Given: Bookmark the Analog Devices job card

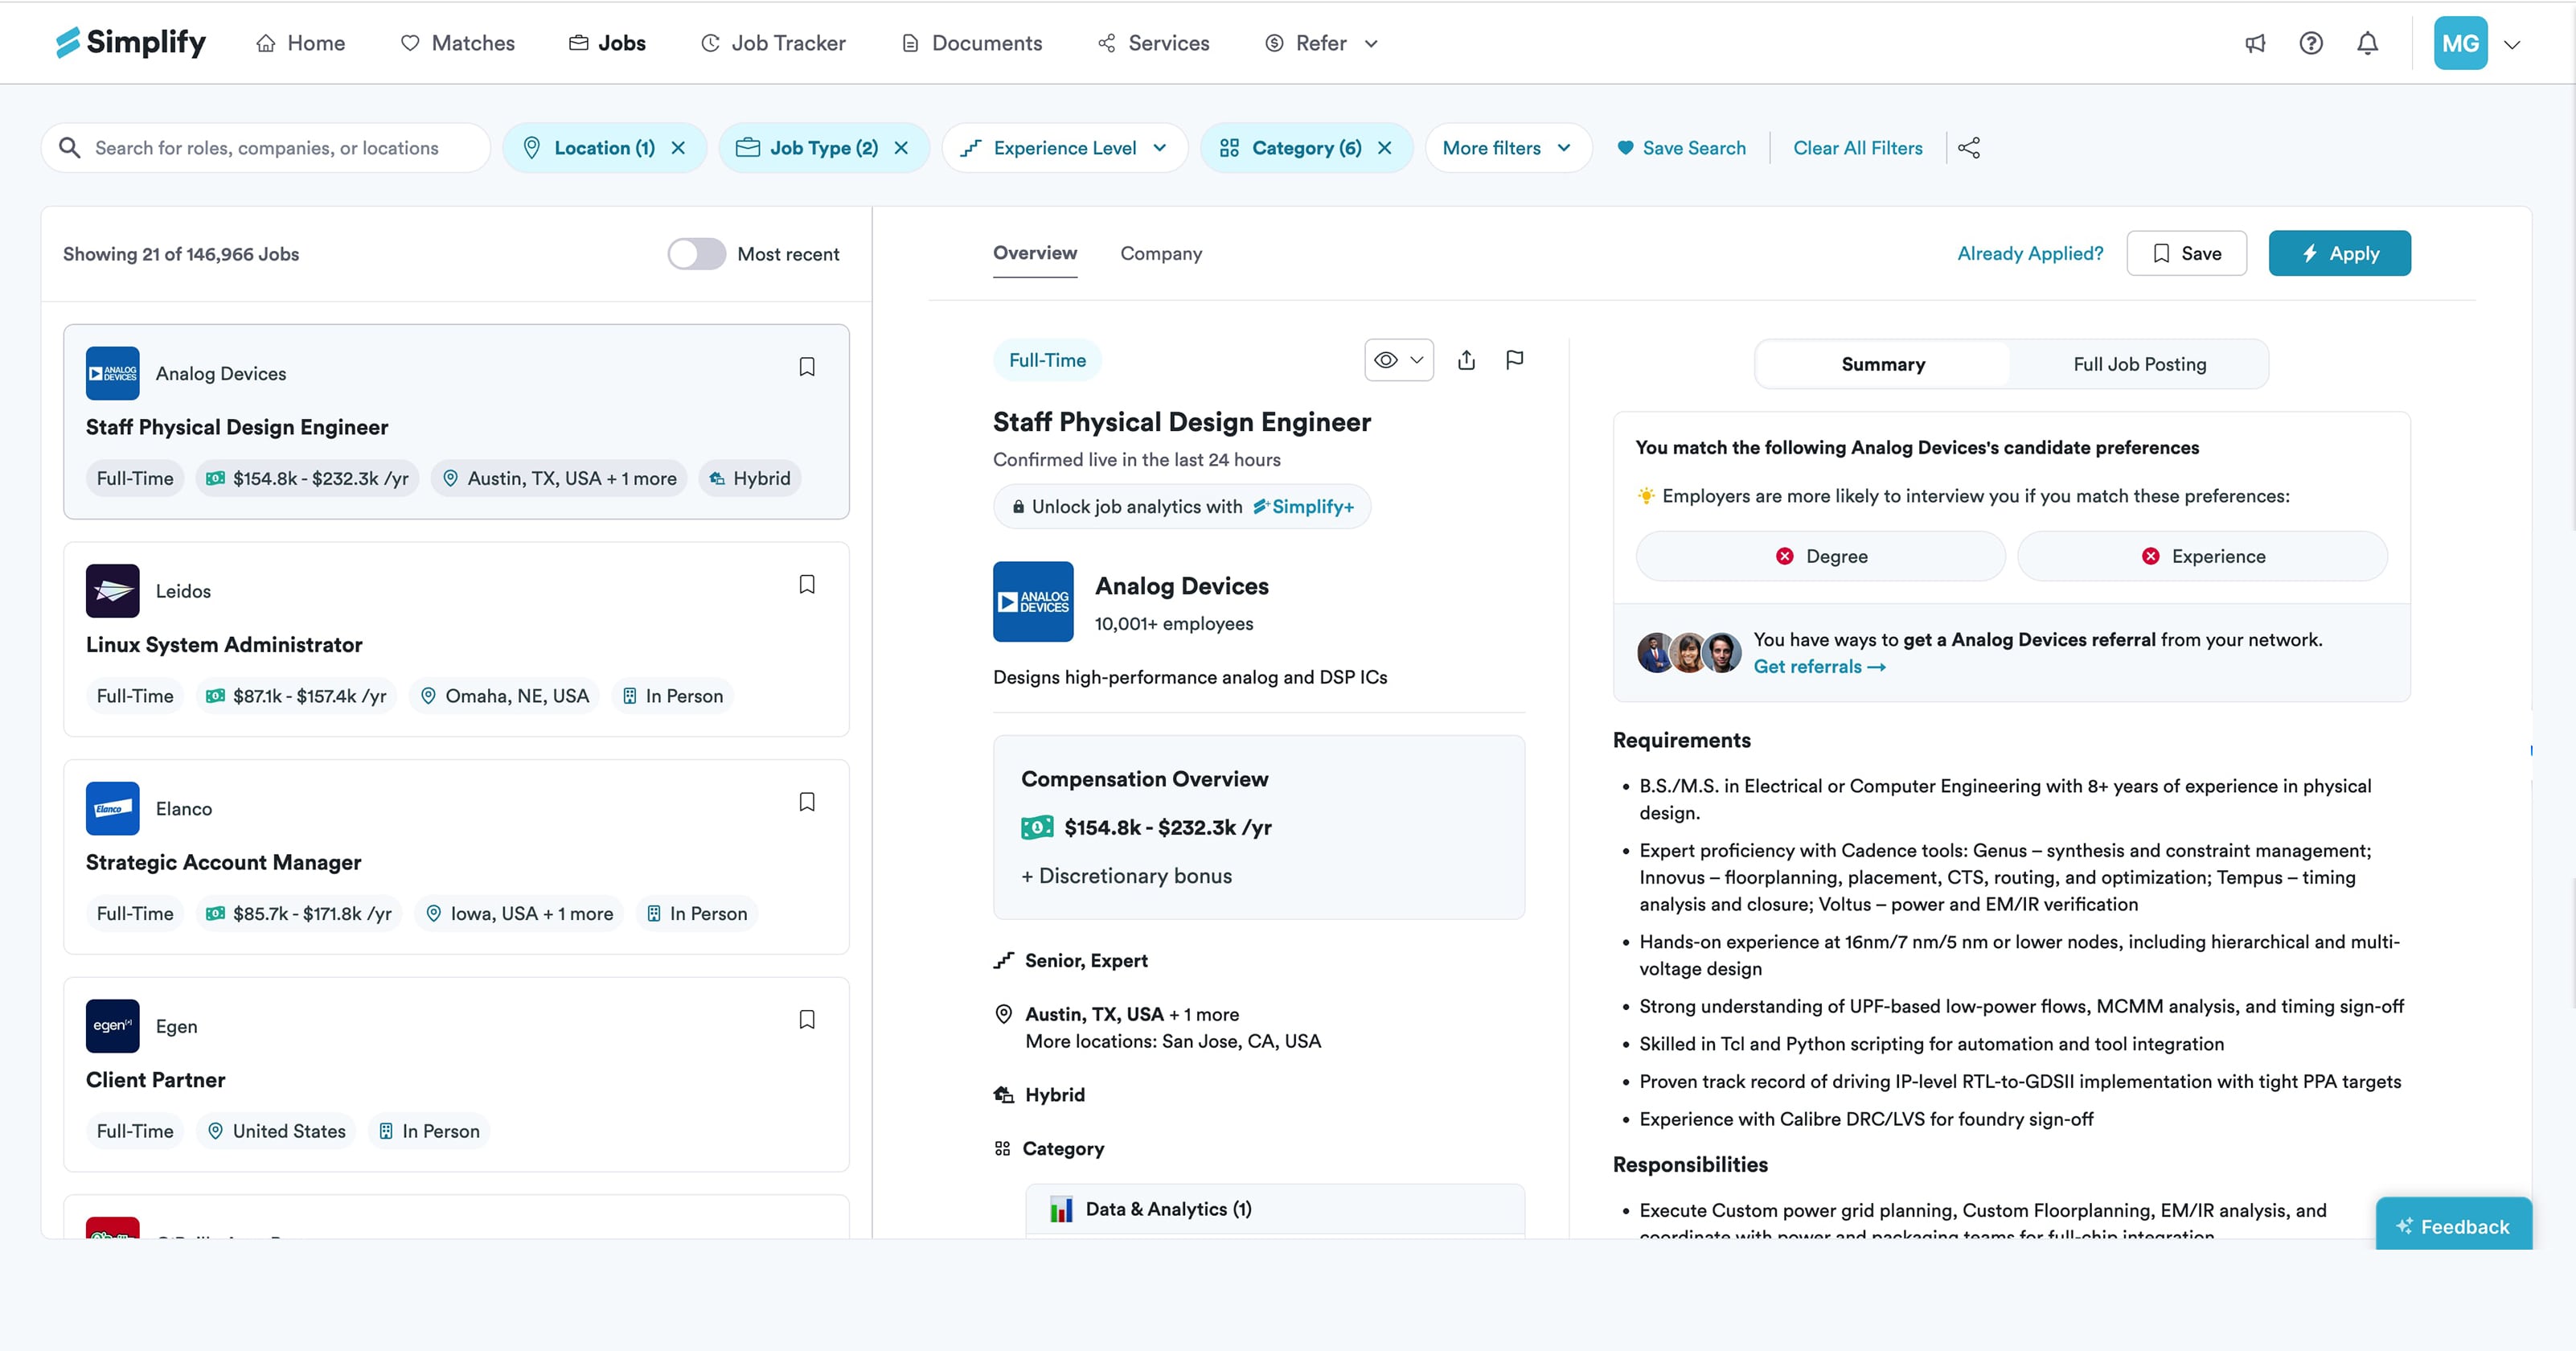Looking at the screenshot, I should [807, 367].
